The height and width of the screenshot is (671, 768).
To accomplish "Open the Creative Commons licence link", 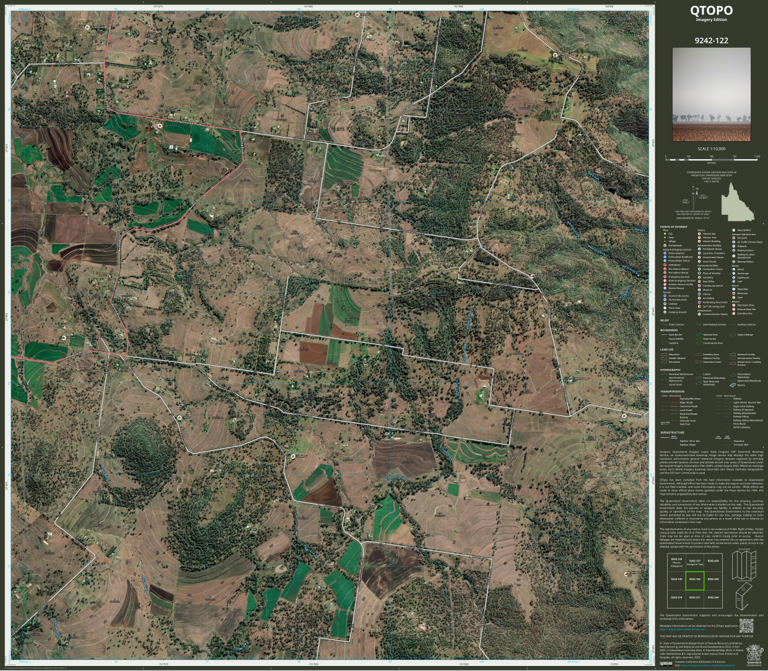I will [708, 665].
